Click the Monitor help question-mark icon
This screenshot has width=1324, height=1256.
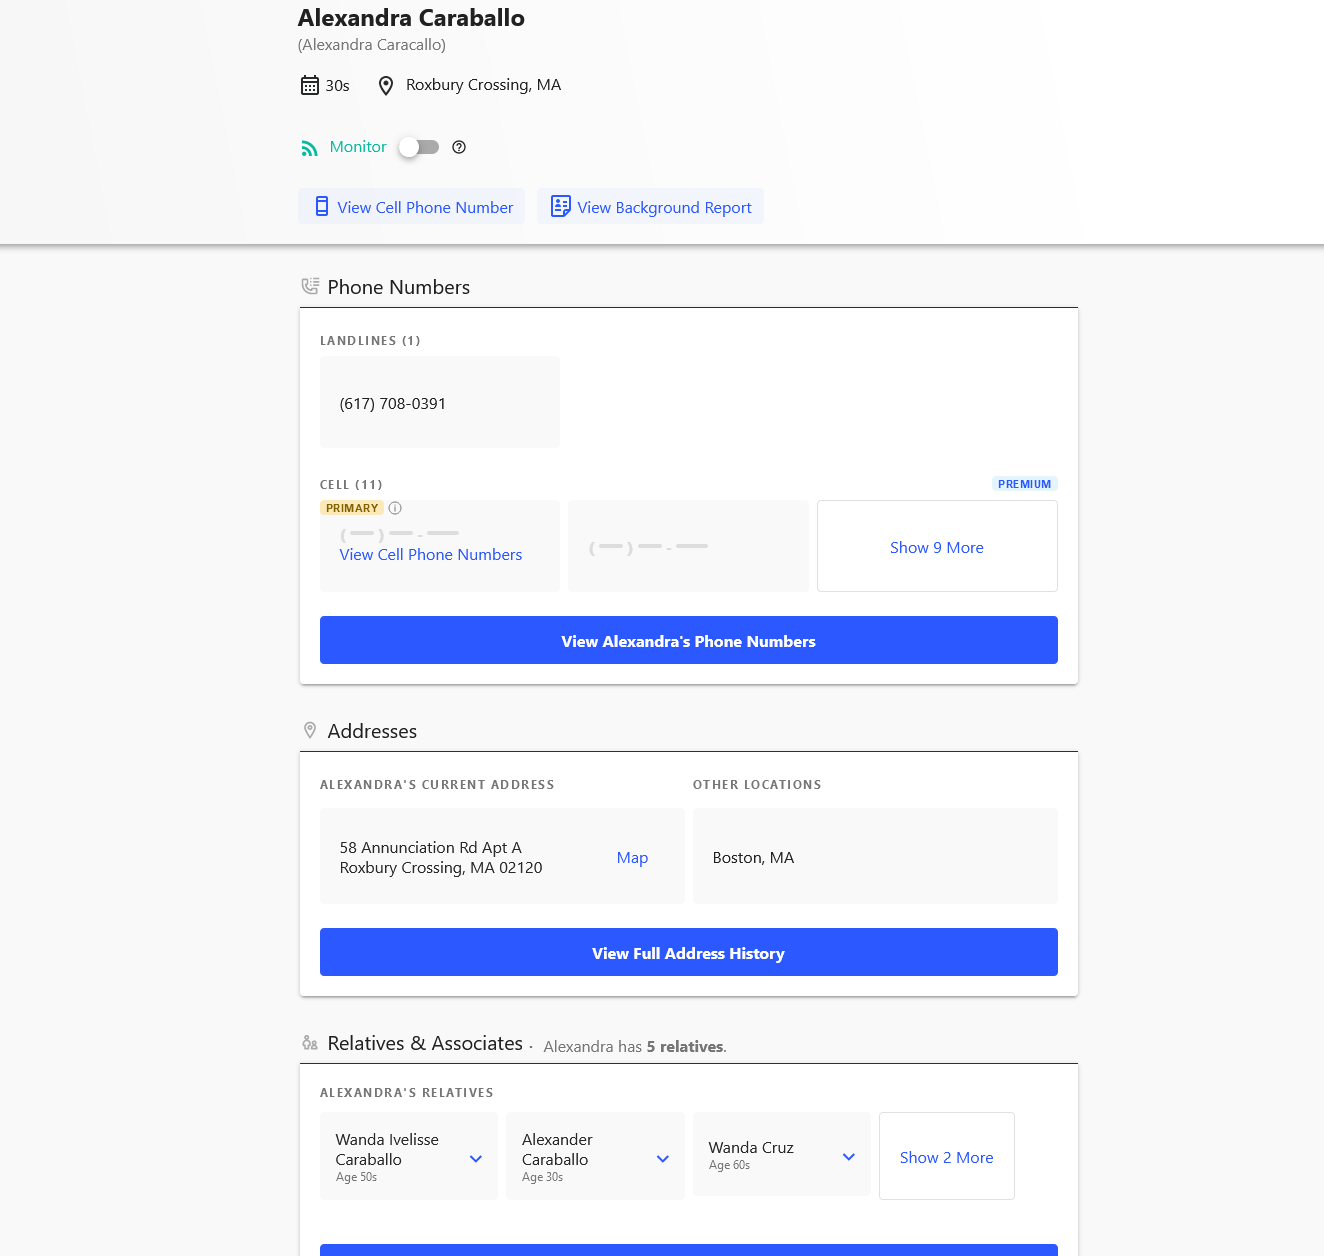459,147
